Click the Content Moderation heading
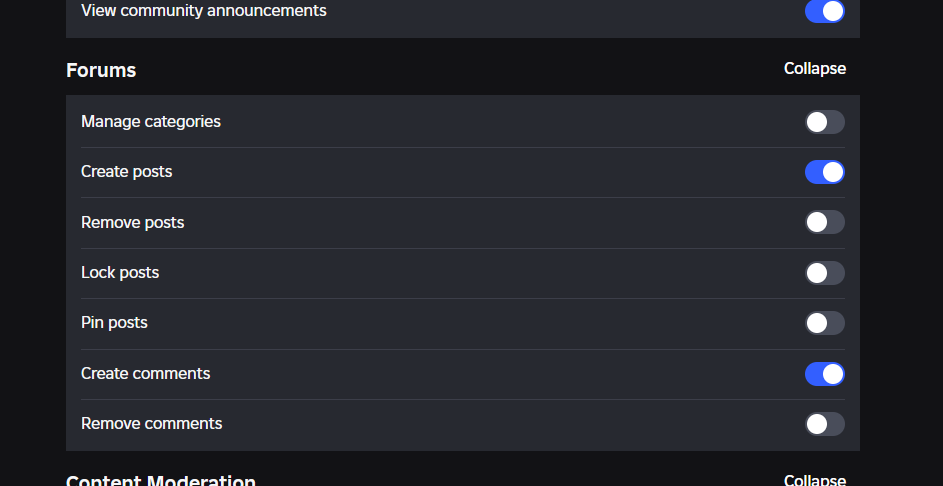The image size is (943, 486). pos(161,480)
